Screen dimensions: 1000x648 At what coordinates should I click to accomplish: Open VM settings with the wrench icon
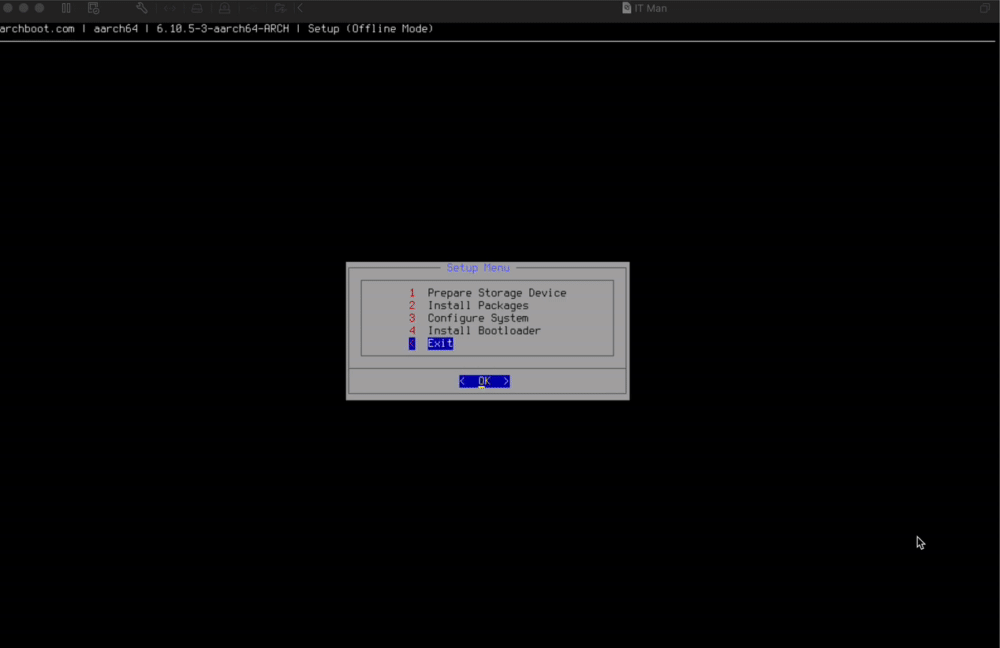click(x=142, y=8)
